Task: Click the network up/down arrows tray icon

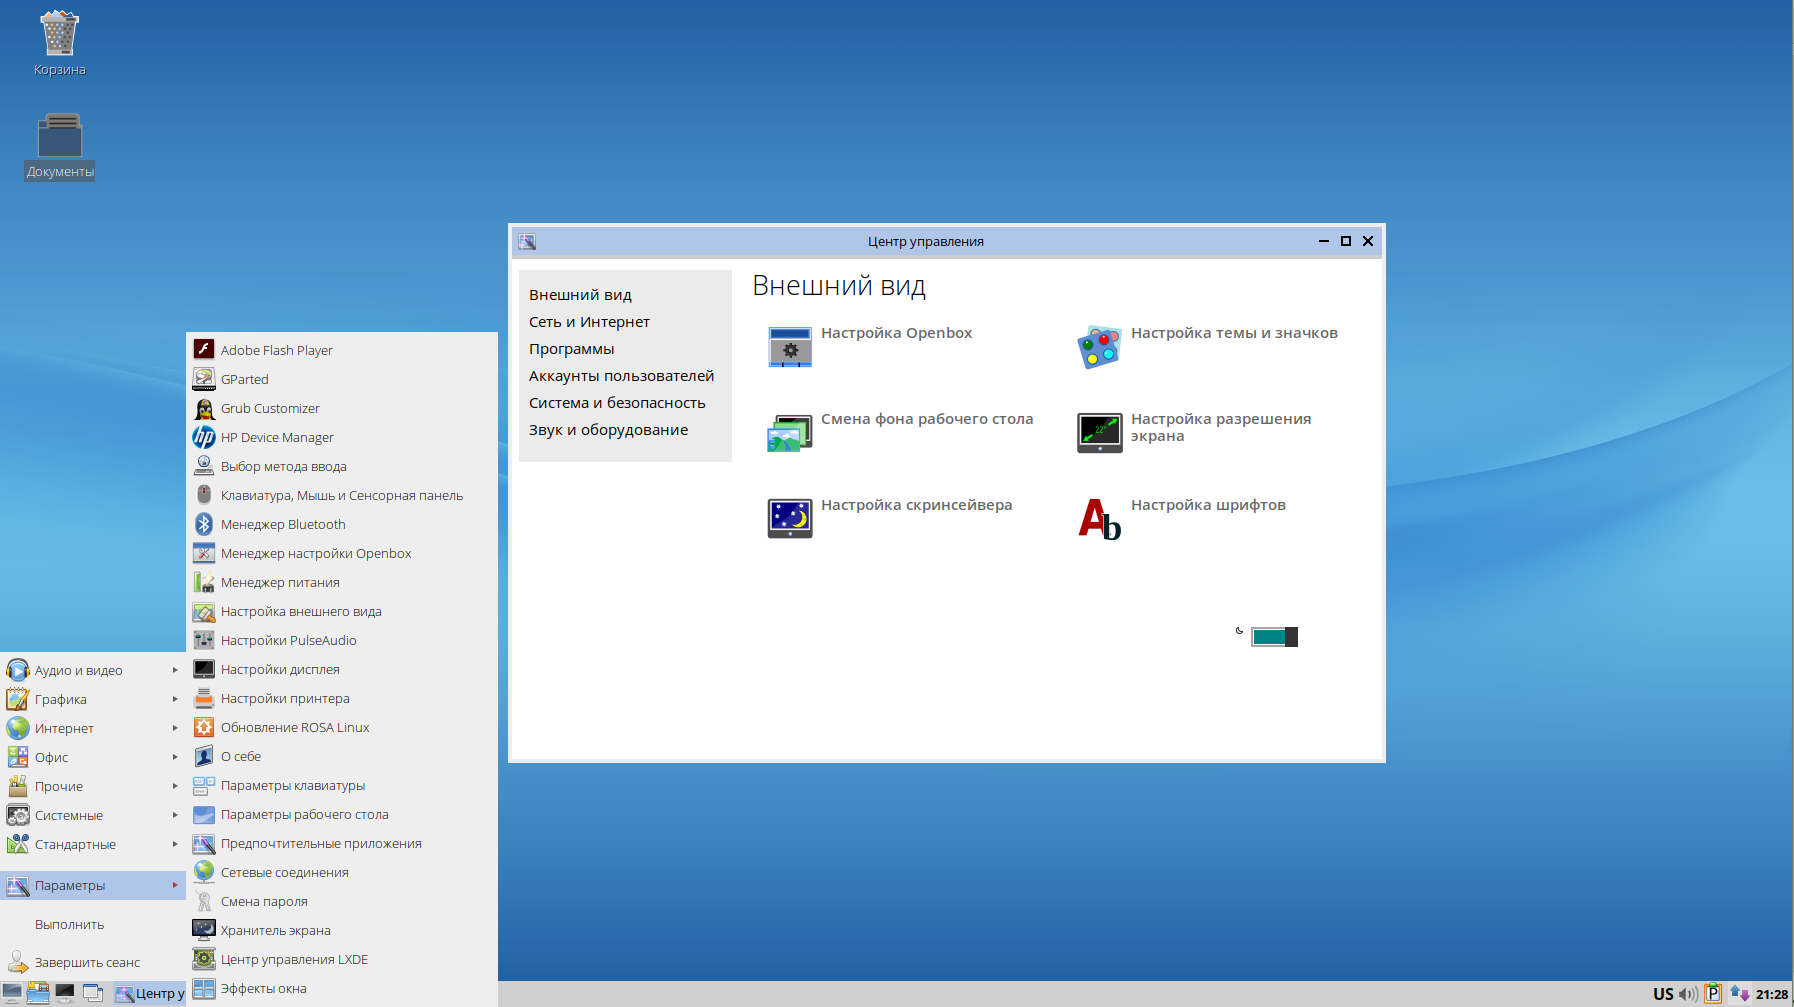Action: coord(1740,994)
